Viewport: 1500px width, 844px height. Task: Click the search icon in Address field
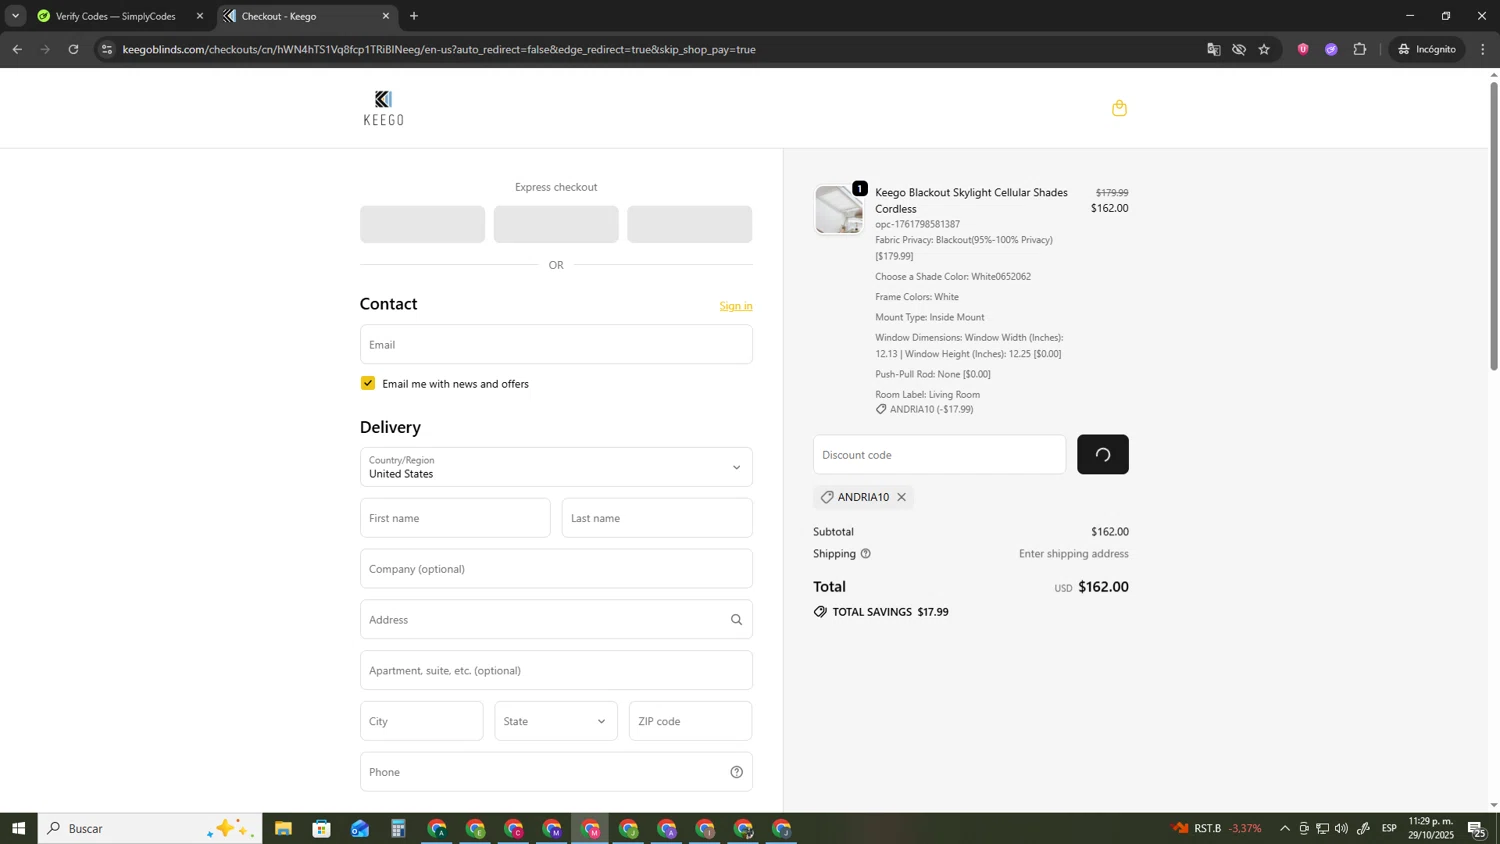tap(736, 620)
